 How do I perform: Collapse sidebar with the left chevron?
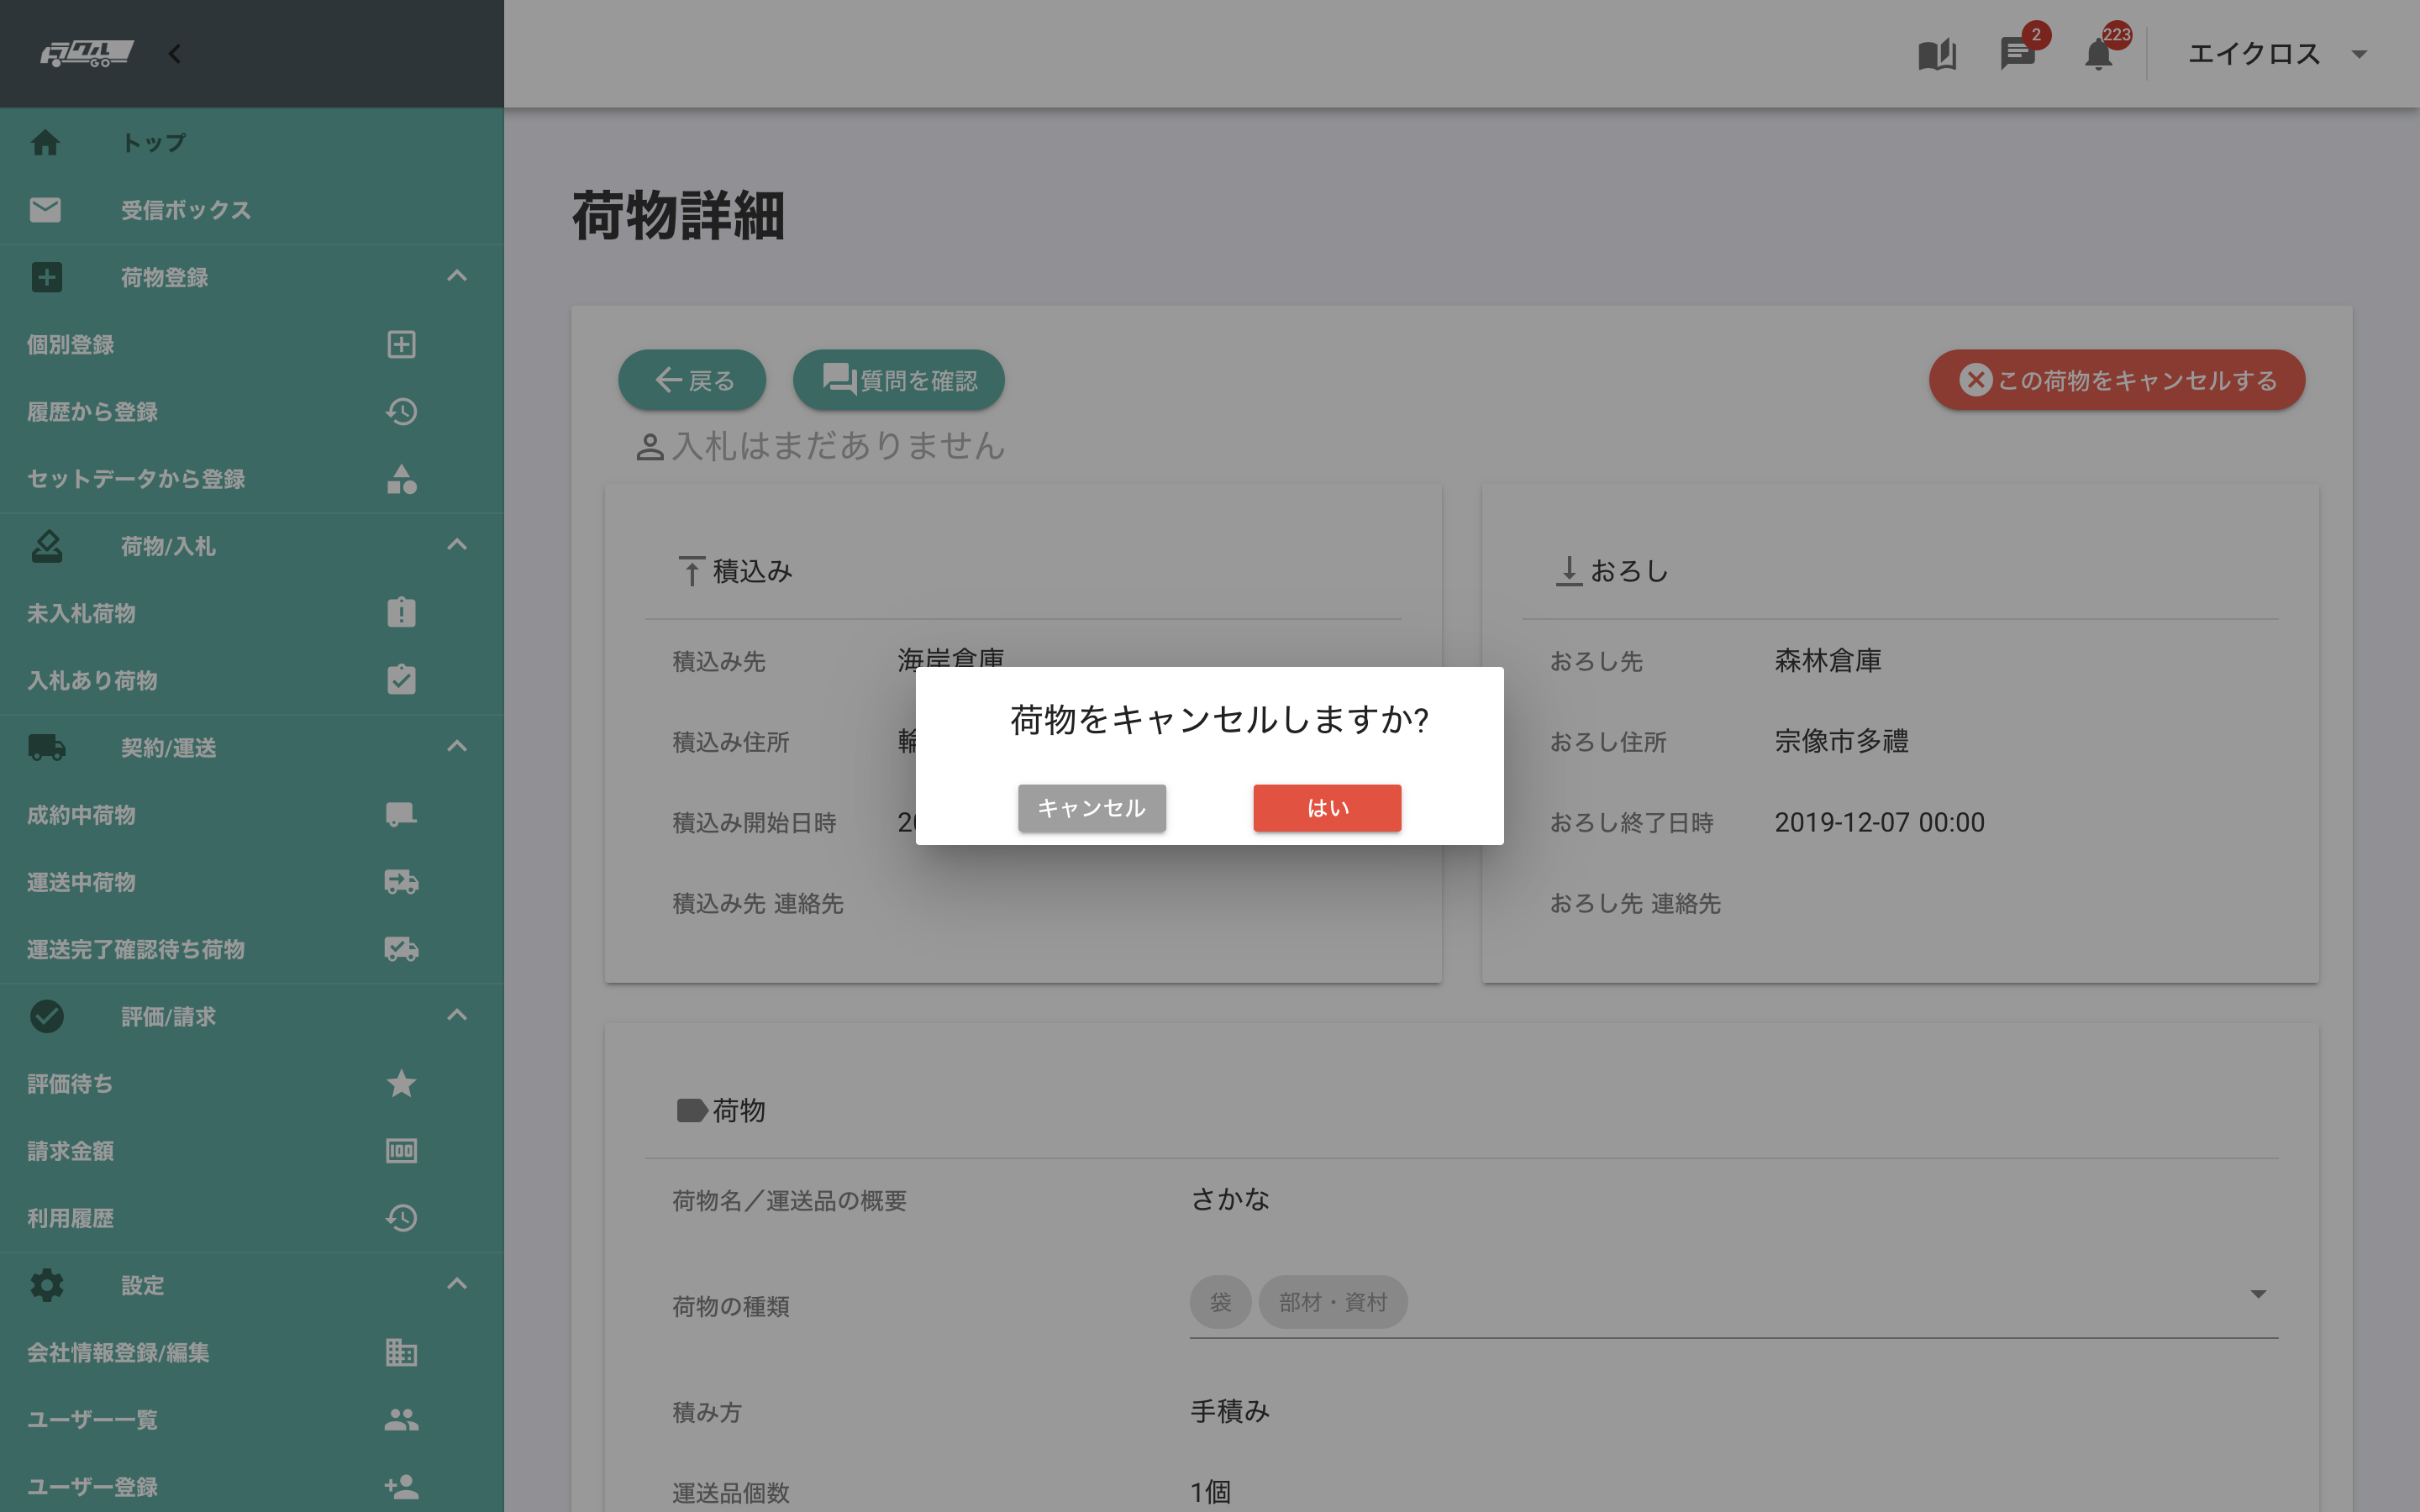click(x=175, y=54)
